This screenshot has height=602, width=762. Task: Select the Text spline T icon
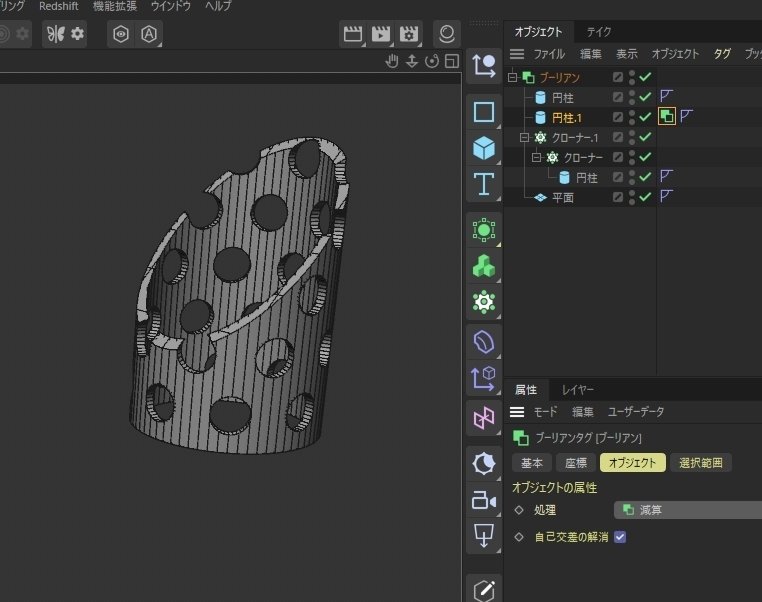(x=484, y=184)
